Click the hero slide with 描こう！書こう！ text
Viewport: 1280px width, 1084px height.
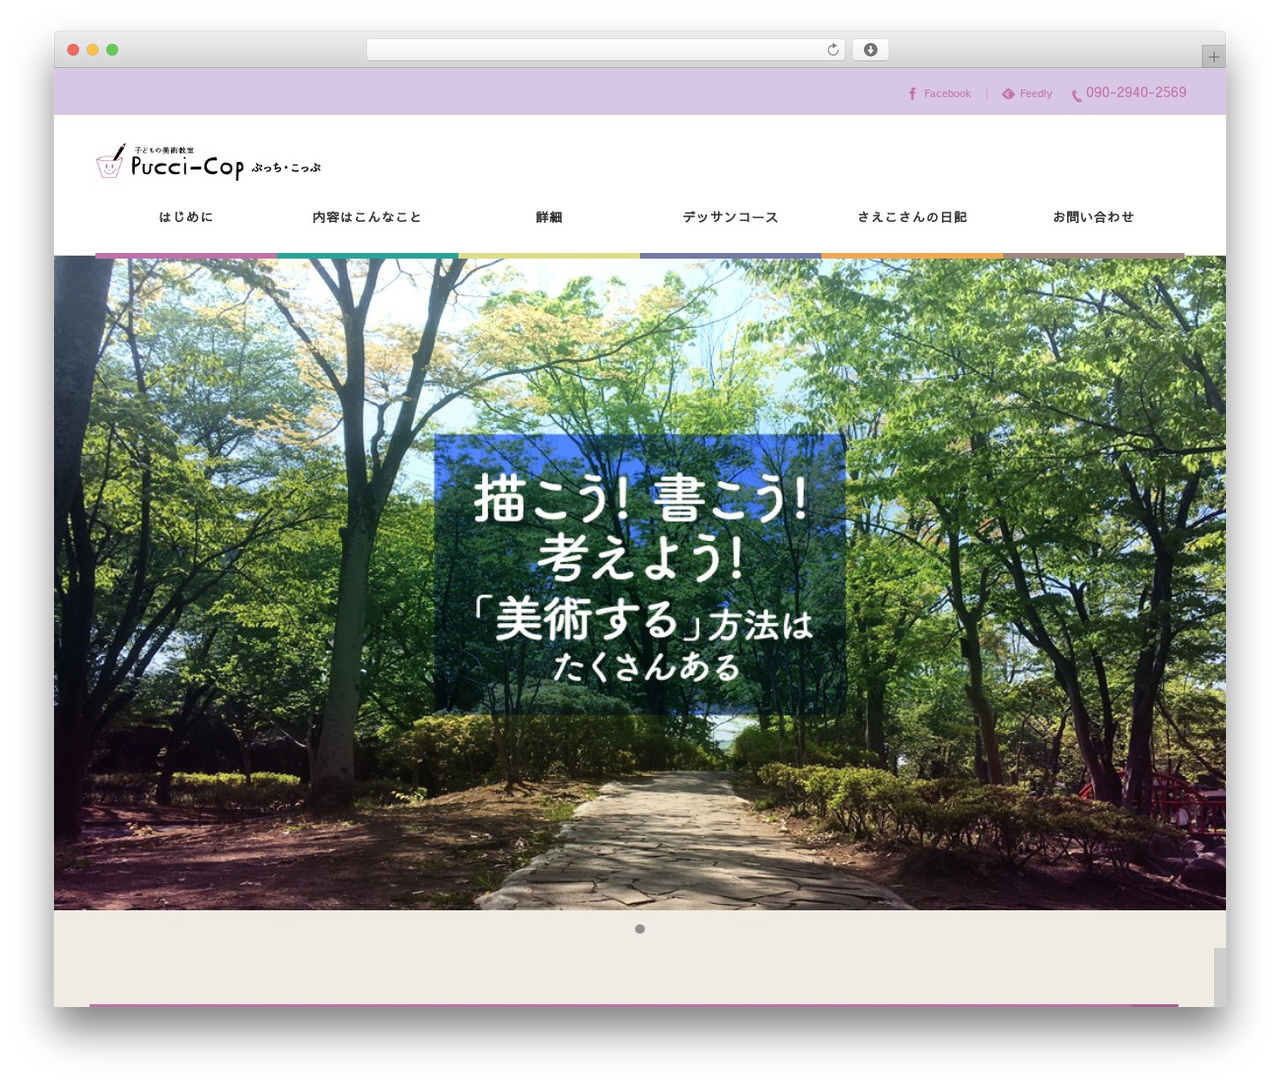coord(640,583)
